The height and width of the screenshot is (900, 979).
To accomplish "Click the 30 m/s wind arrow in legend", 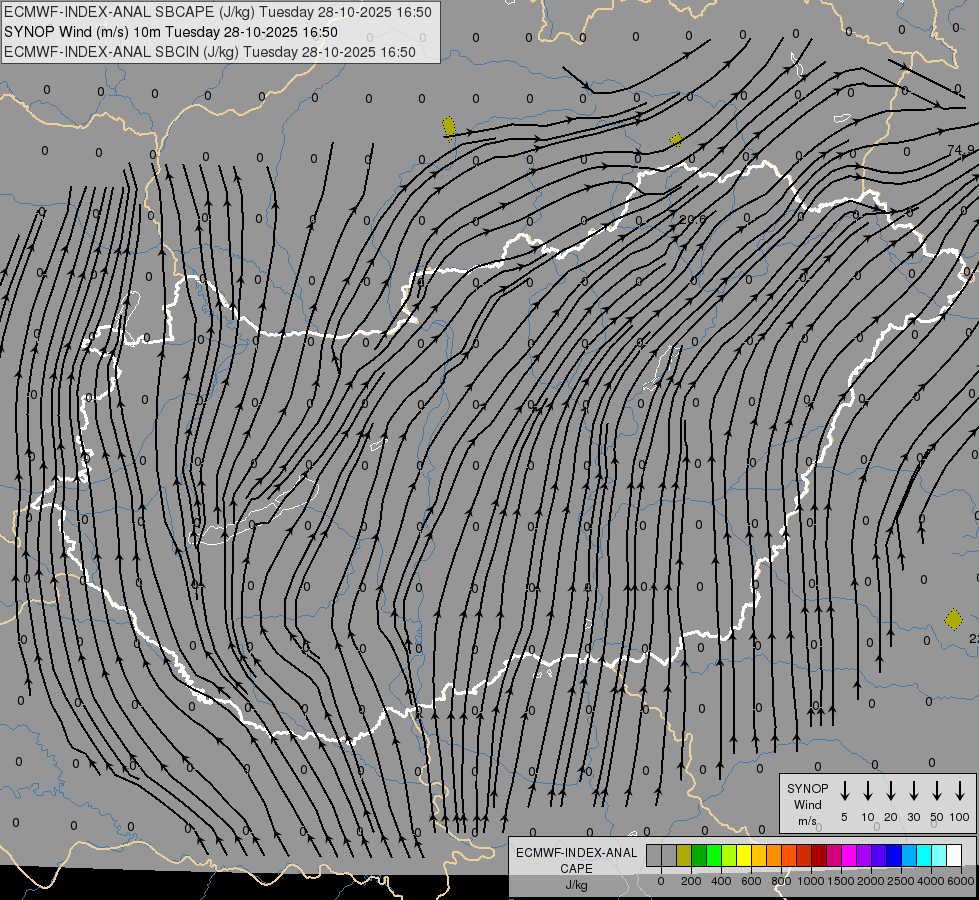I will [913, 791].
